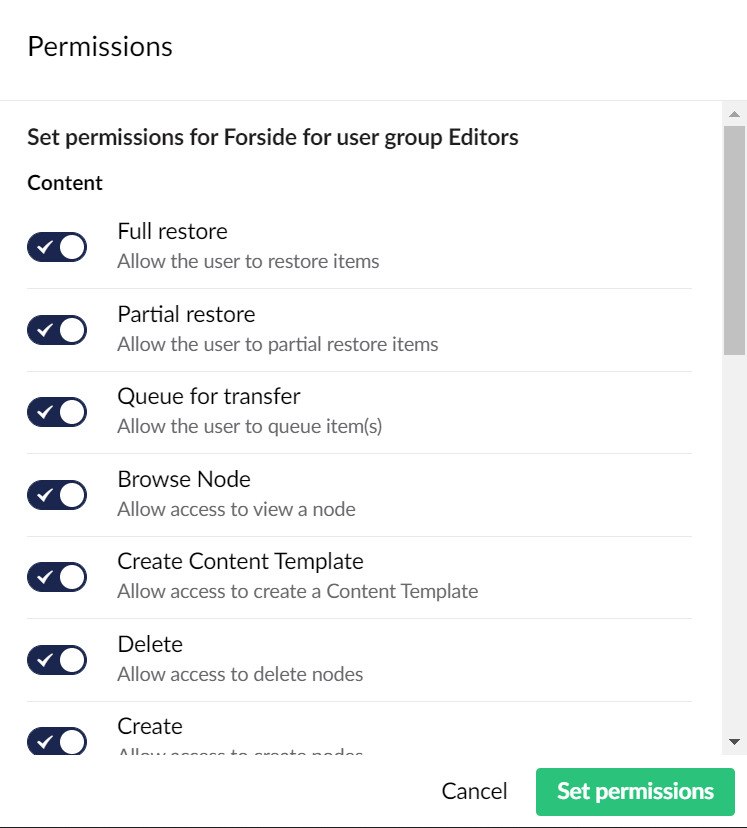
Task: Toggle off Browse Node access
Action: tap(56, 494)
